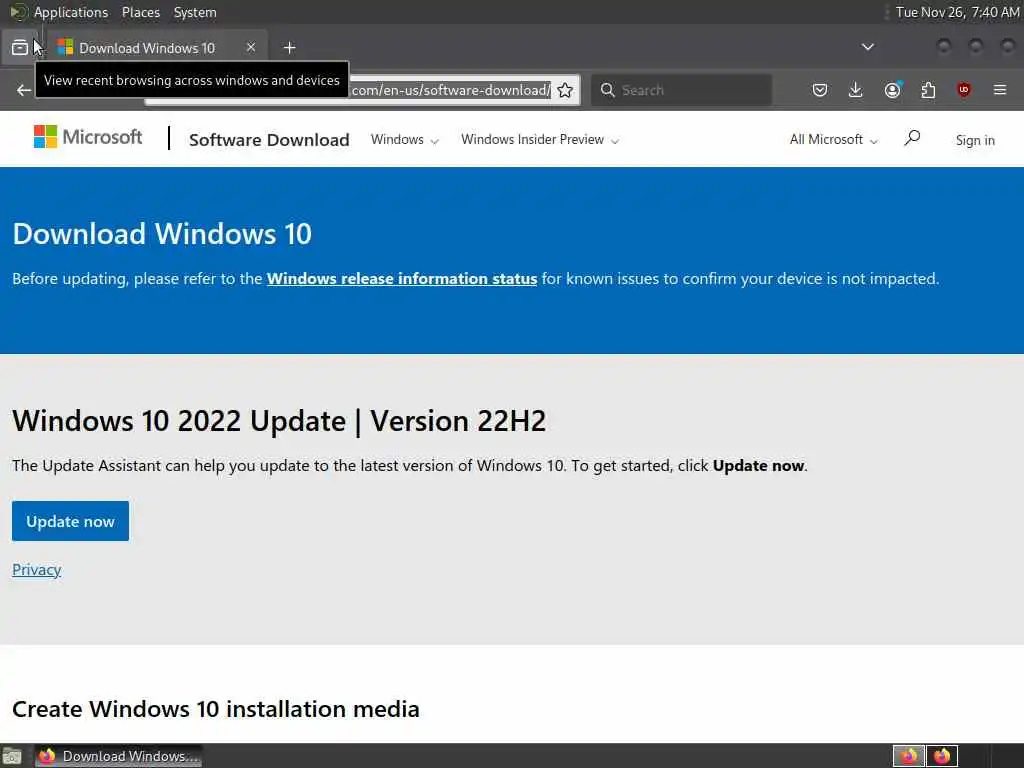Select Download Windows taskbar window button
Screen dimensions: 1024x768
pos(118,756)
